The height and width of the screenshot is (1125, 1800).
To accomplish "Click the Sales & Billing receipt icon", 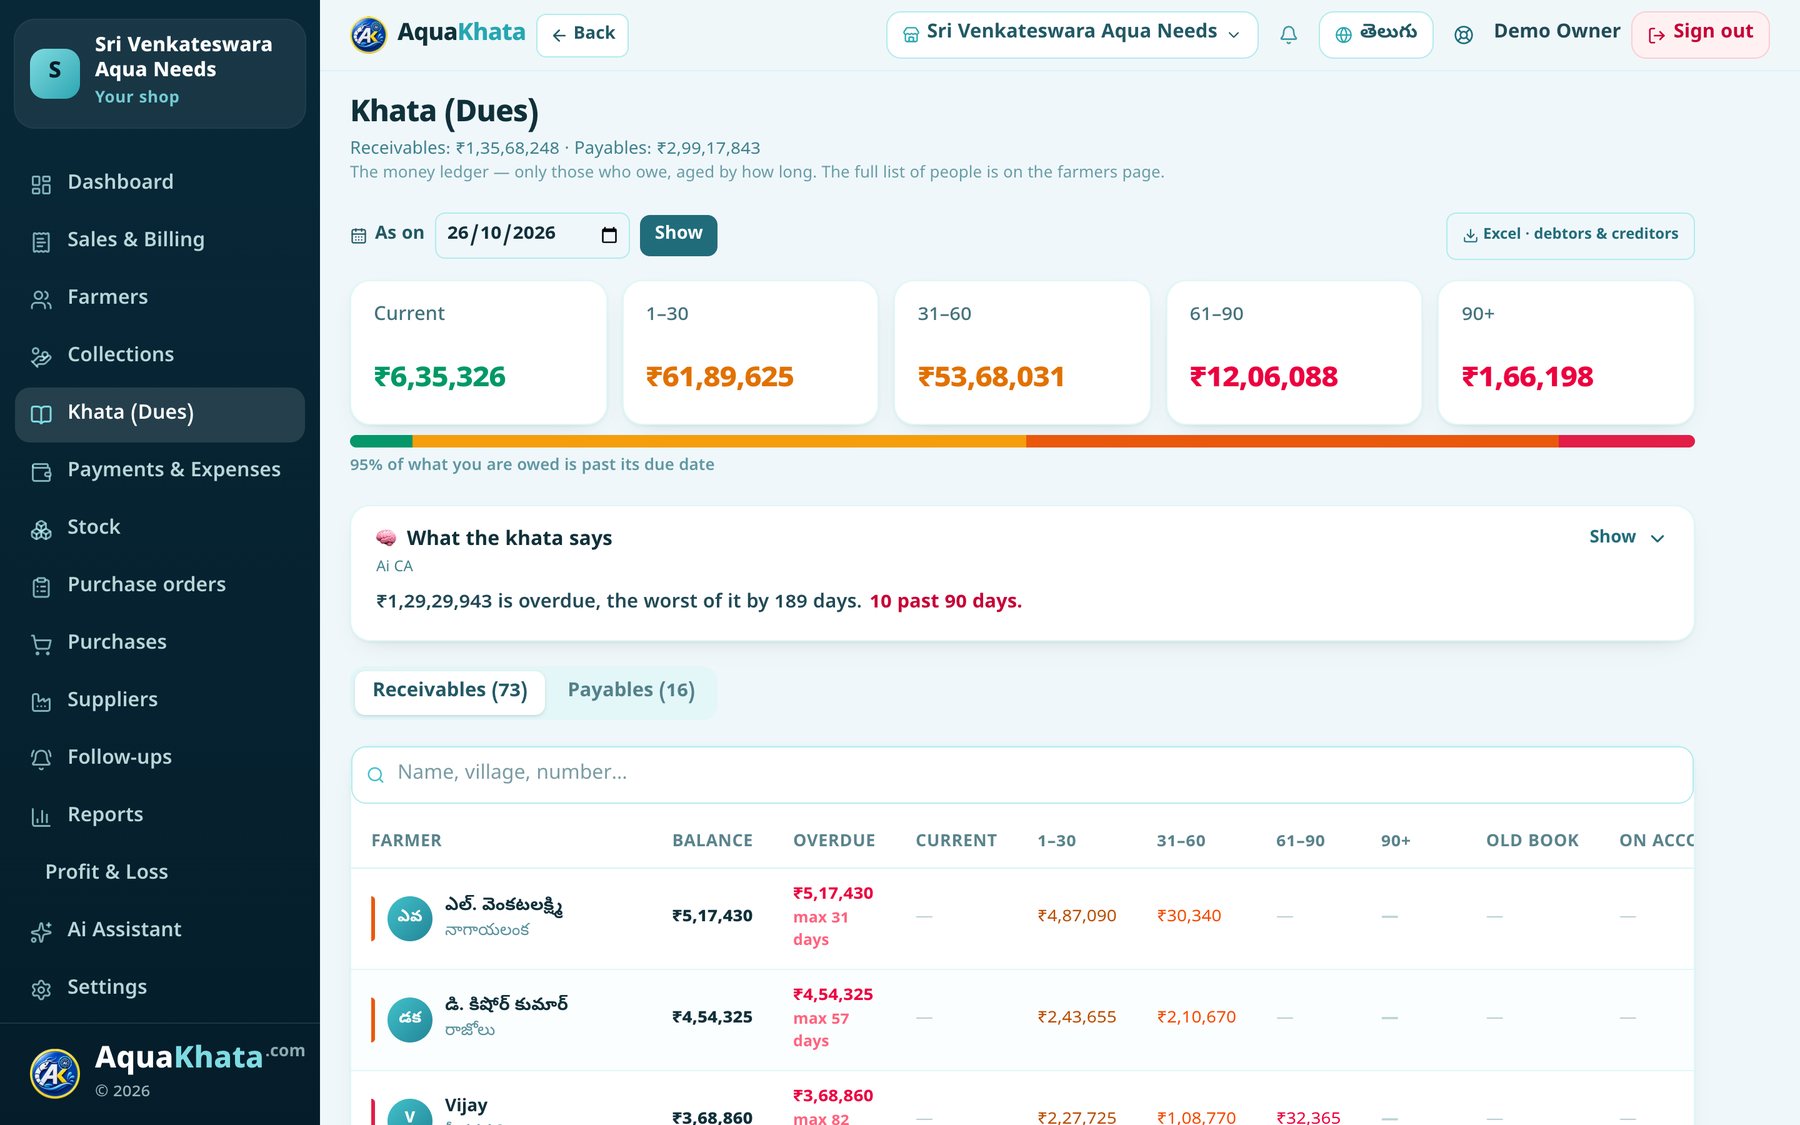I will [41, 242].
